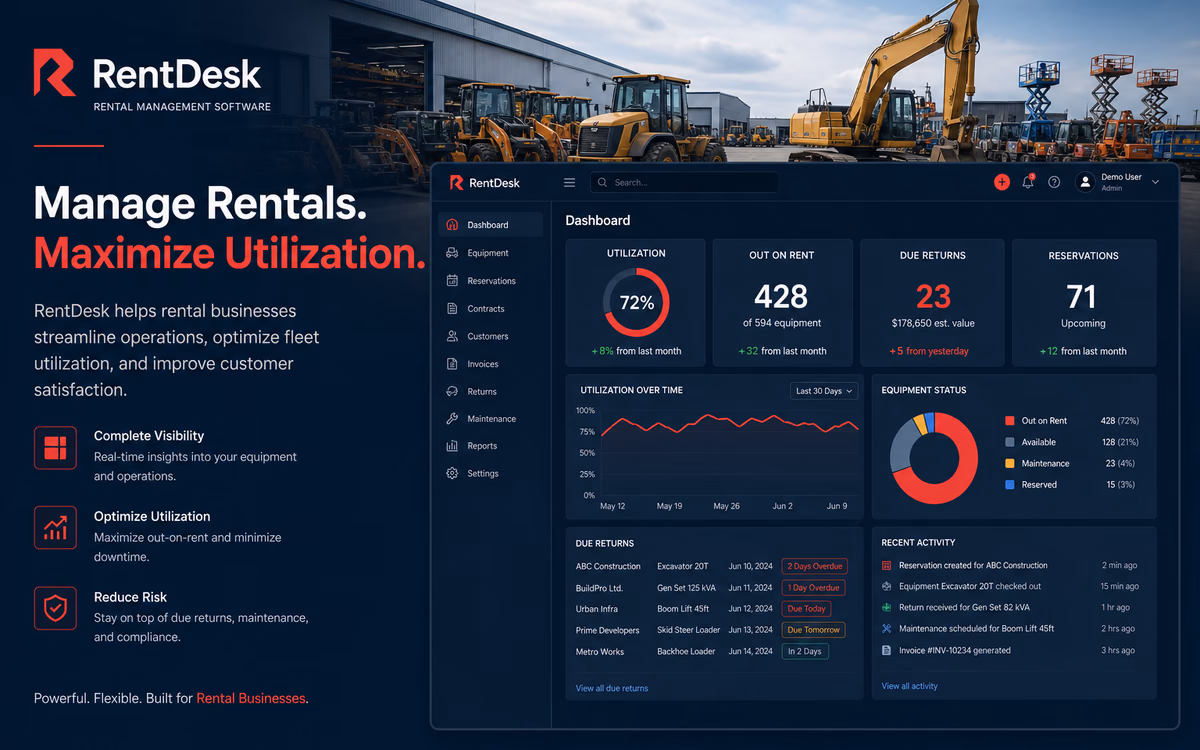Click the Returns icon in sidebar
1200x750 pixels.
coord(452,391)
